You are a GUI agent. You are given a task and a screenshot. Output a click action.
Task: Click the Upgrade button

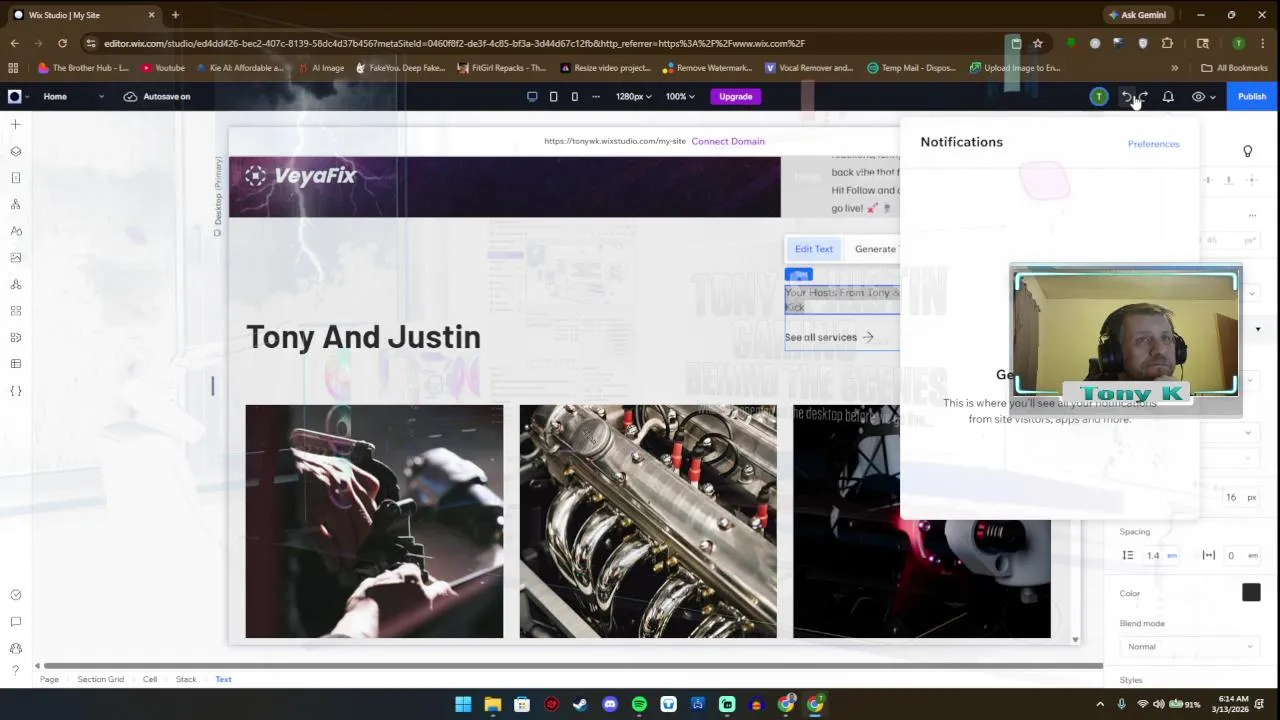735,96
